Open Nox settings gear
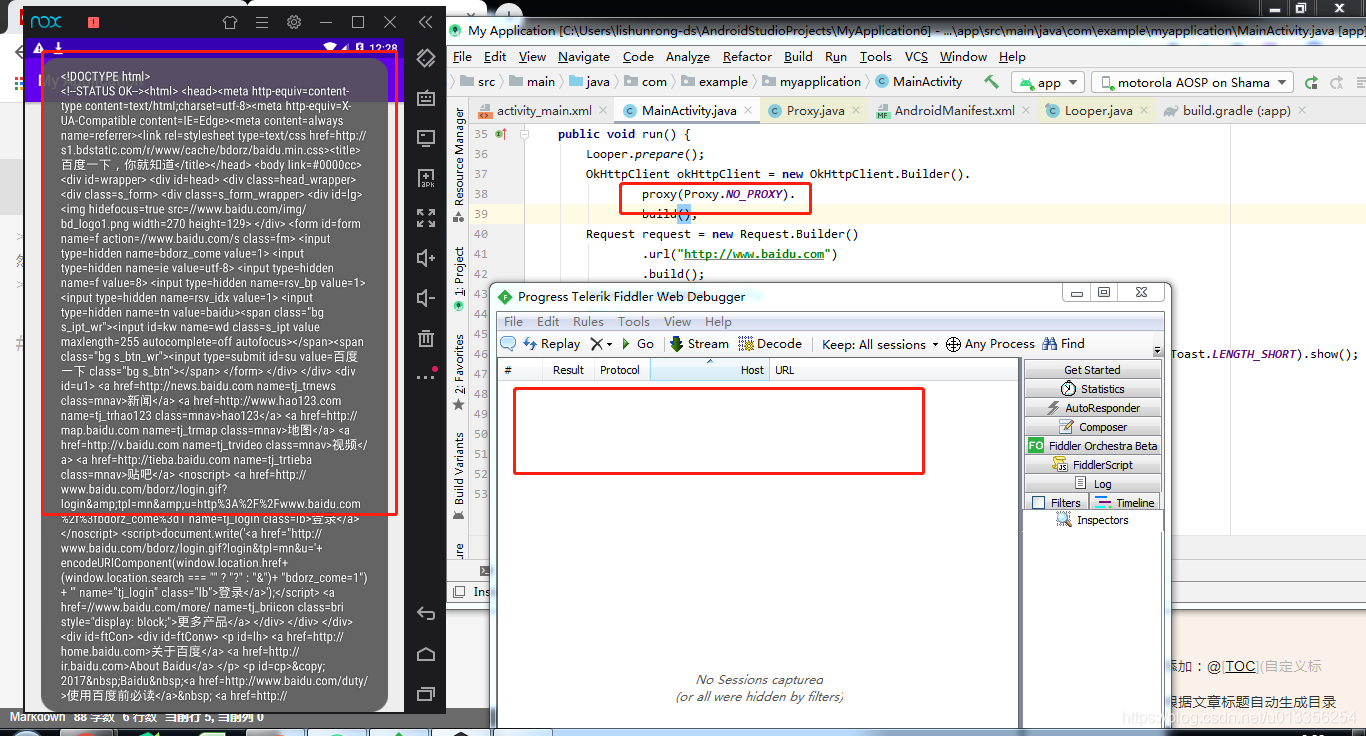Viewport: 1366px width, 736px height. point(294,22)
